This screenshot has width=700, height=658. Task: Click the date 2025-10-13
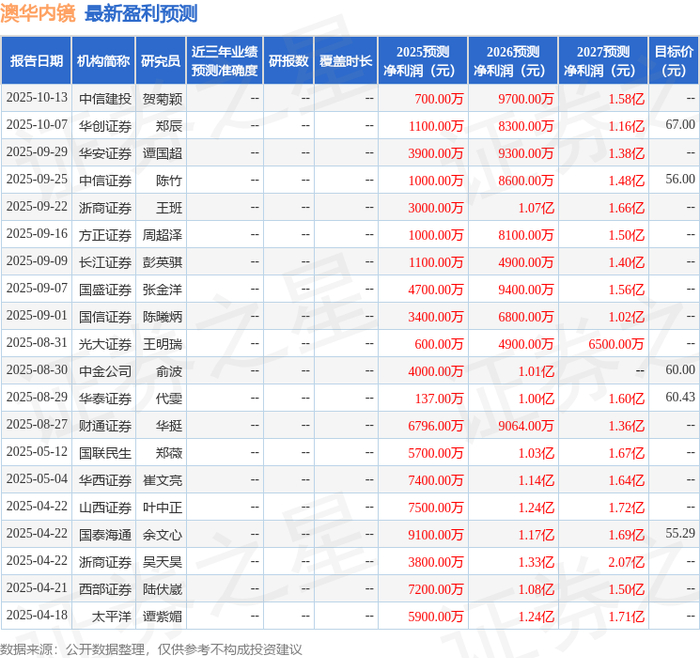click(x=37, y=98)
